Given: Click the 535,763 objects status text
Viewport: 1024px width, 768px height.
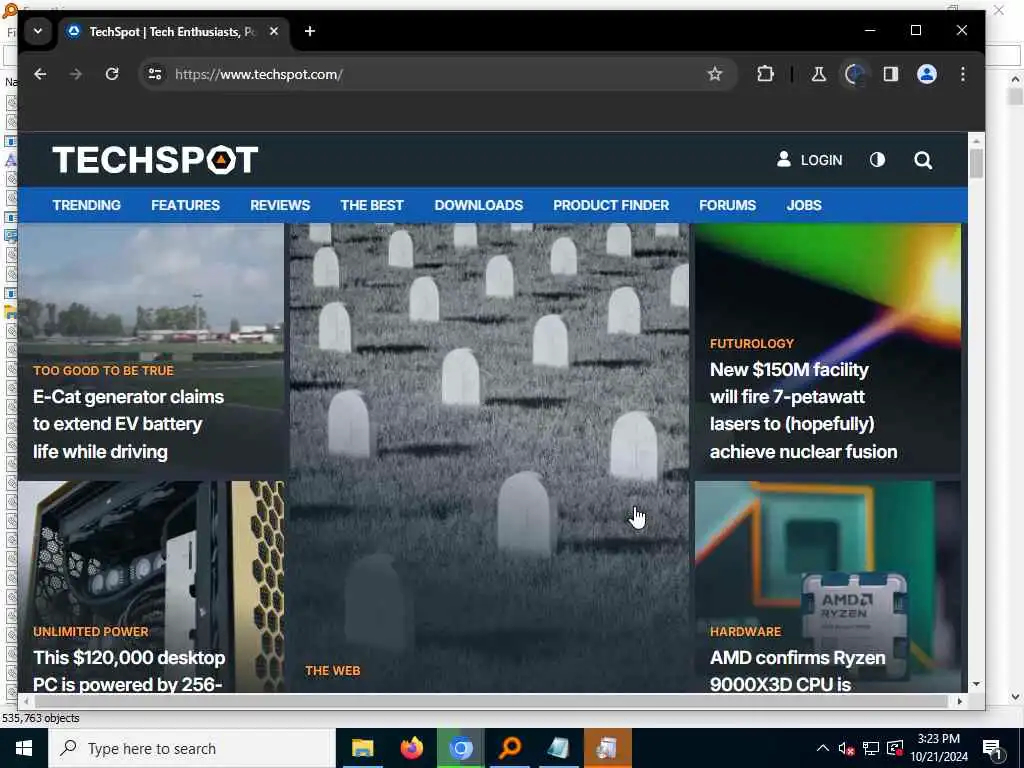Looking at the screenshot, I should click(x=40, y=718).
